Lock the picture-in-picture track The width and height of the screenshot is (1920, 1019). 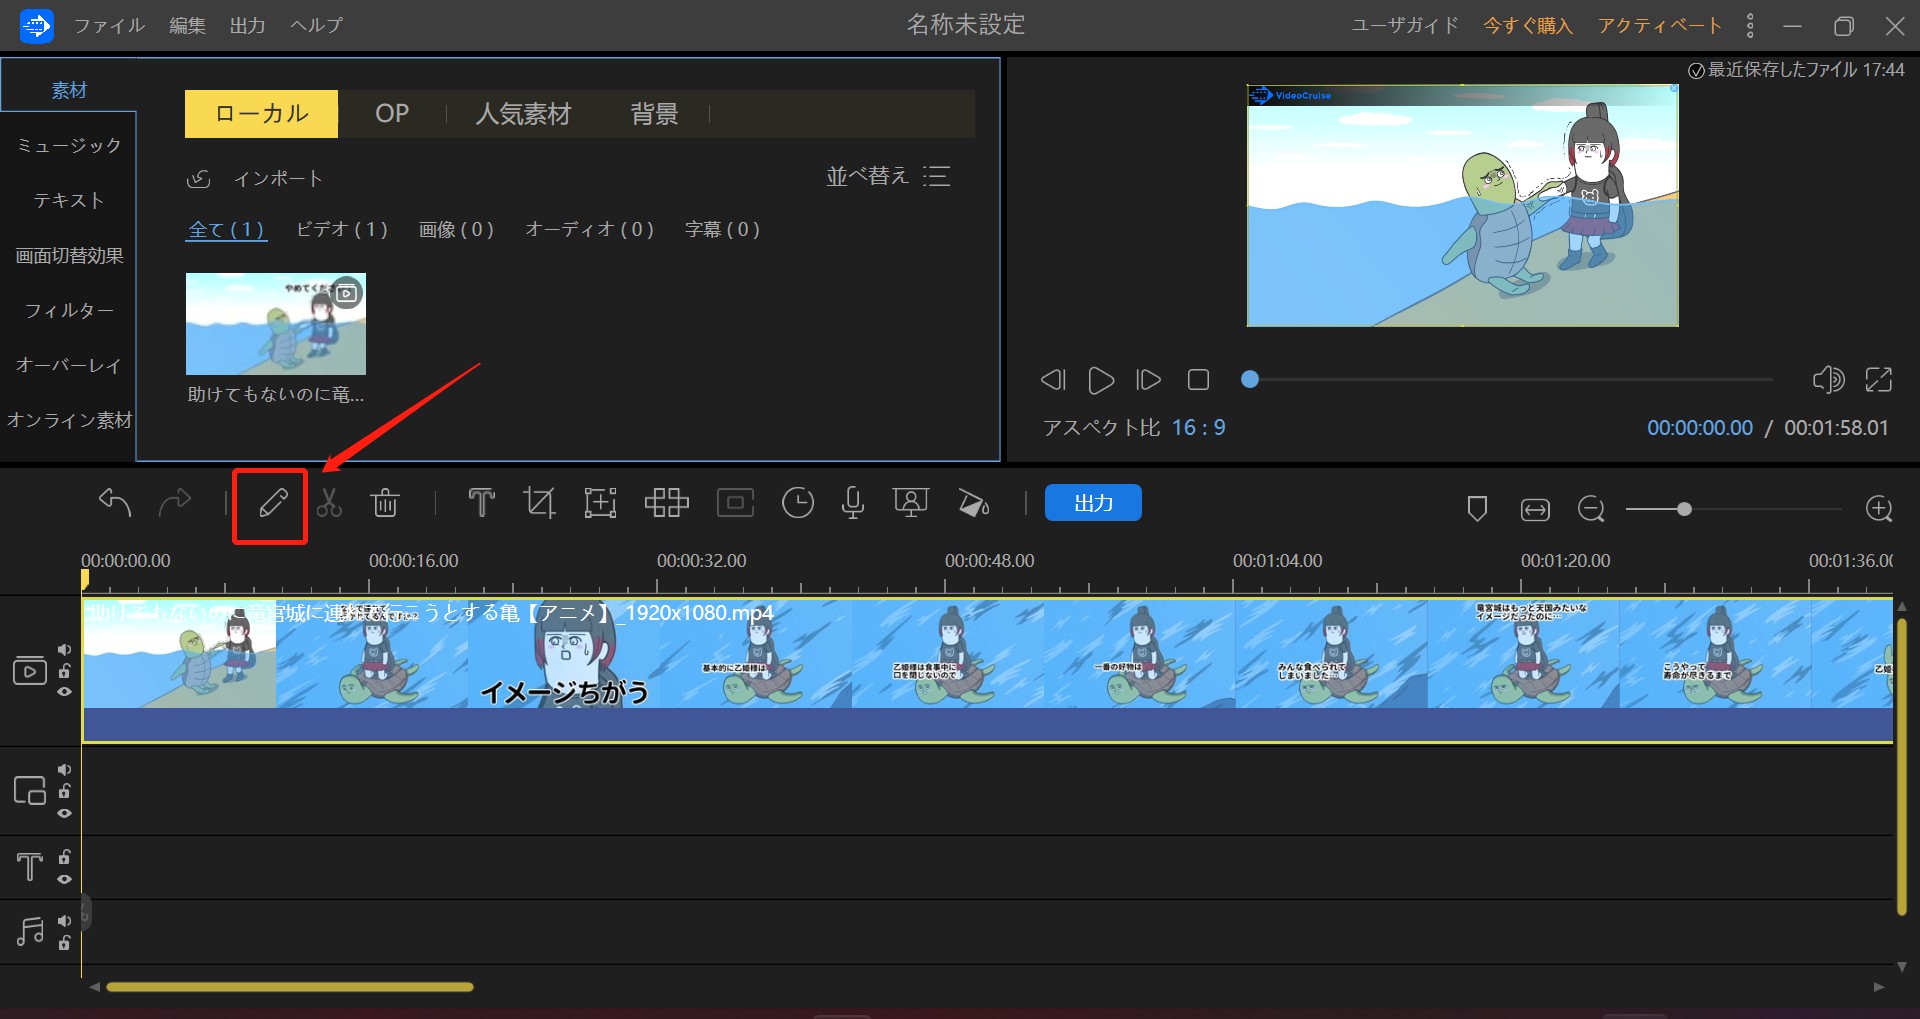tap(64, 791)
